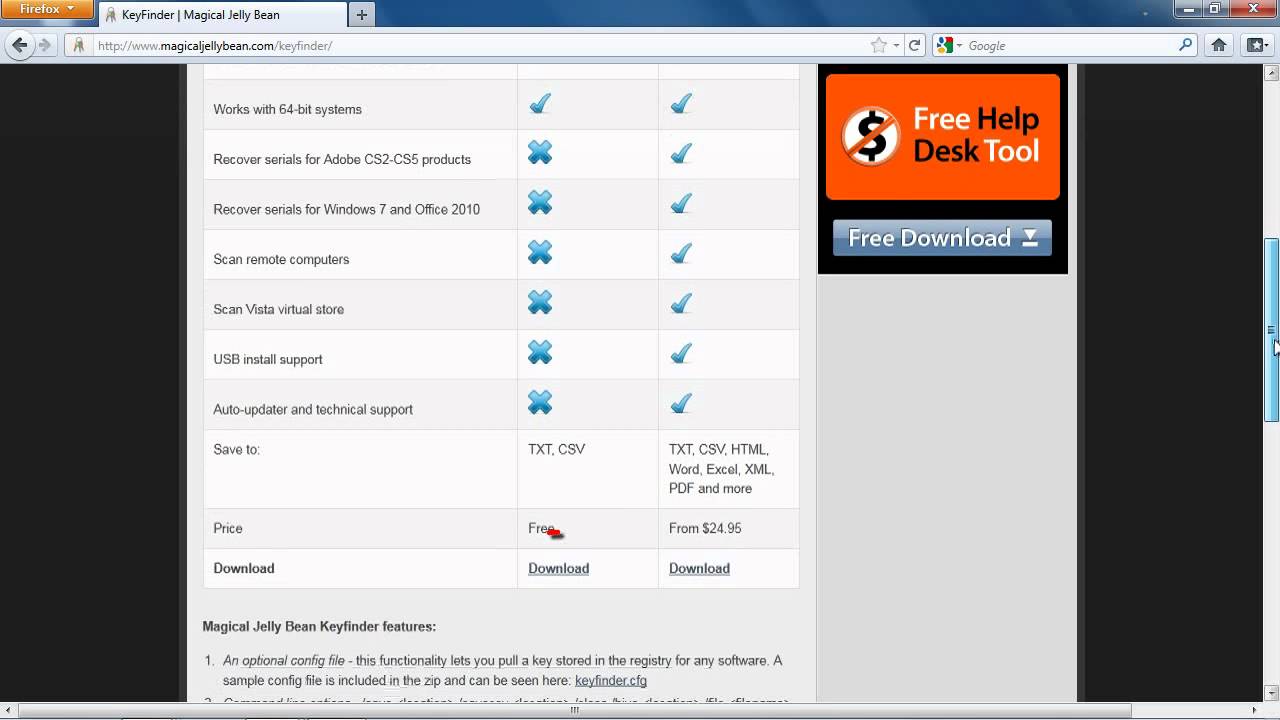Open the search engine selector dropdown arrow

click(959, 45)
